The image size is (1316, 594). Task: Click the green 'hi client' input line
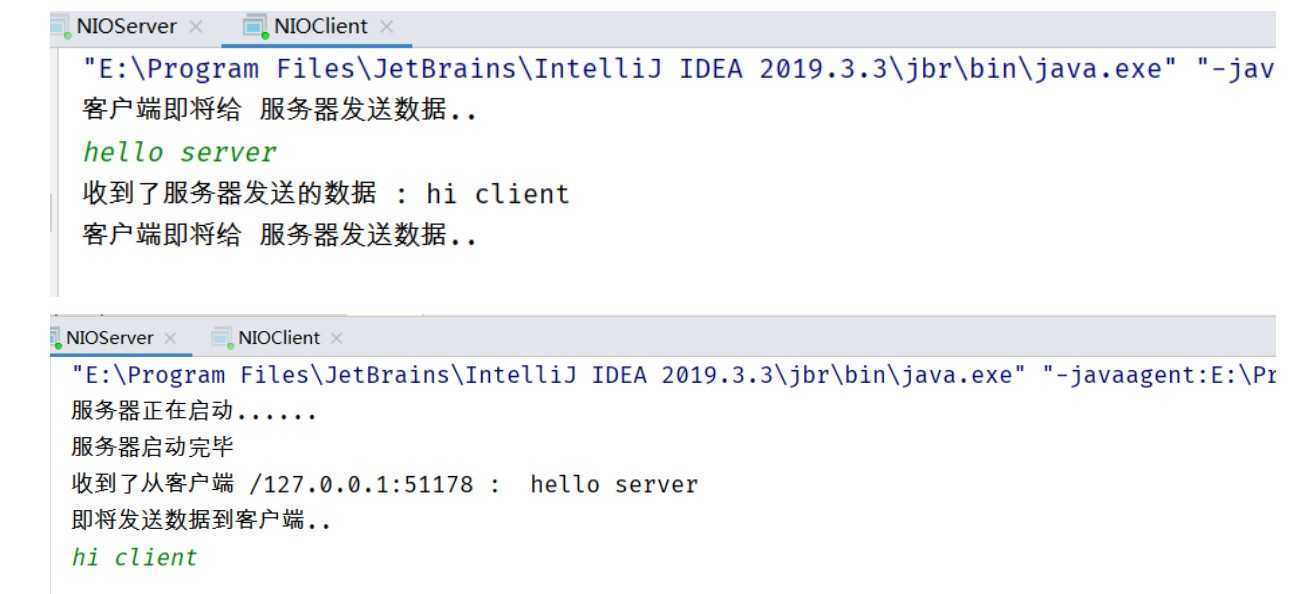click(x=134, y=557)
